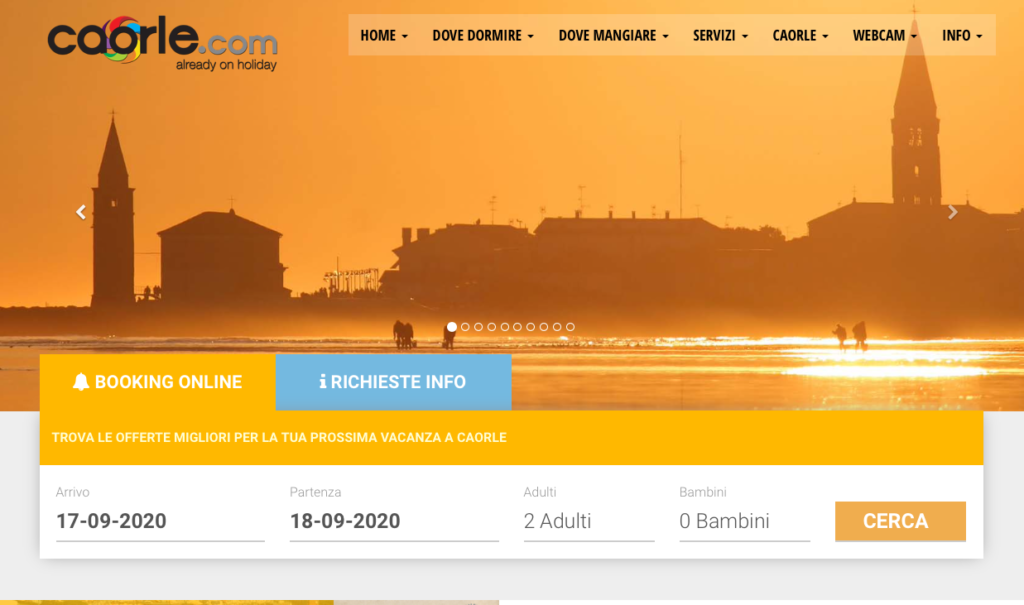The image size is (1024, 605).
Task: Click the Cerca search button
Action: (900, 521)
